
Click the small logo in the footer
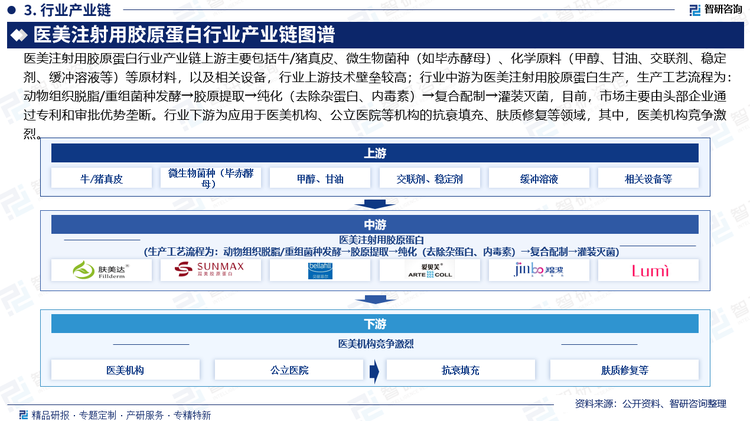tap(23, 415)
